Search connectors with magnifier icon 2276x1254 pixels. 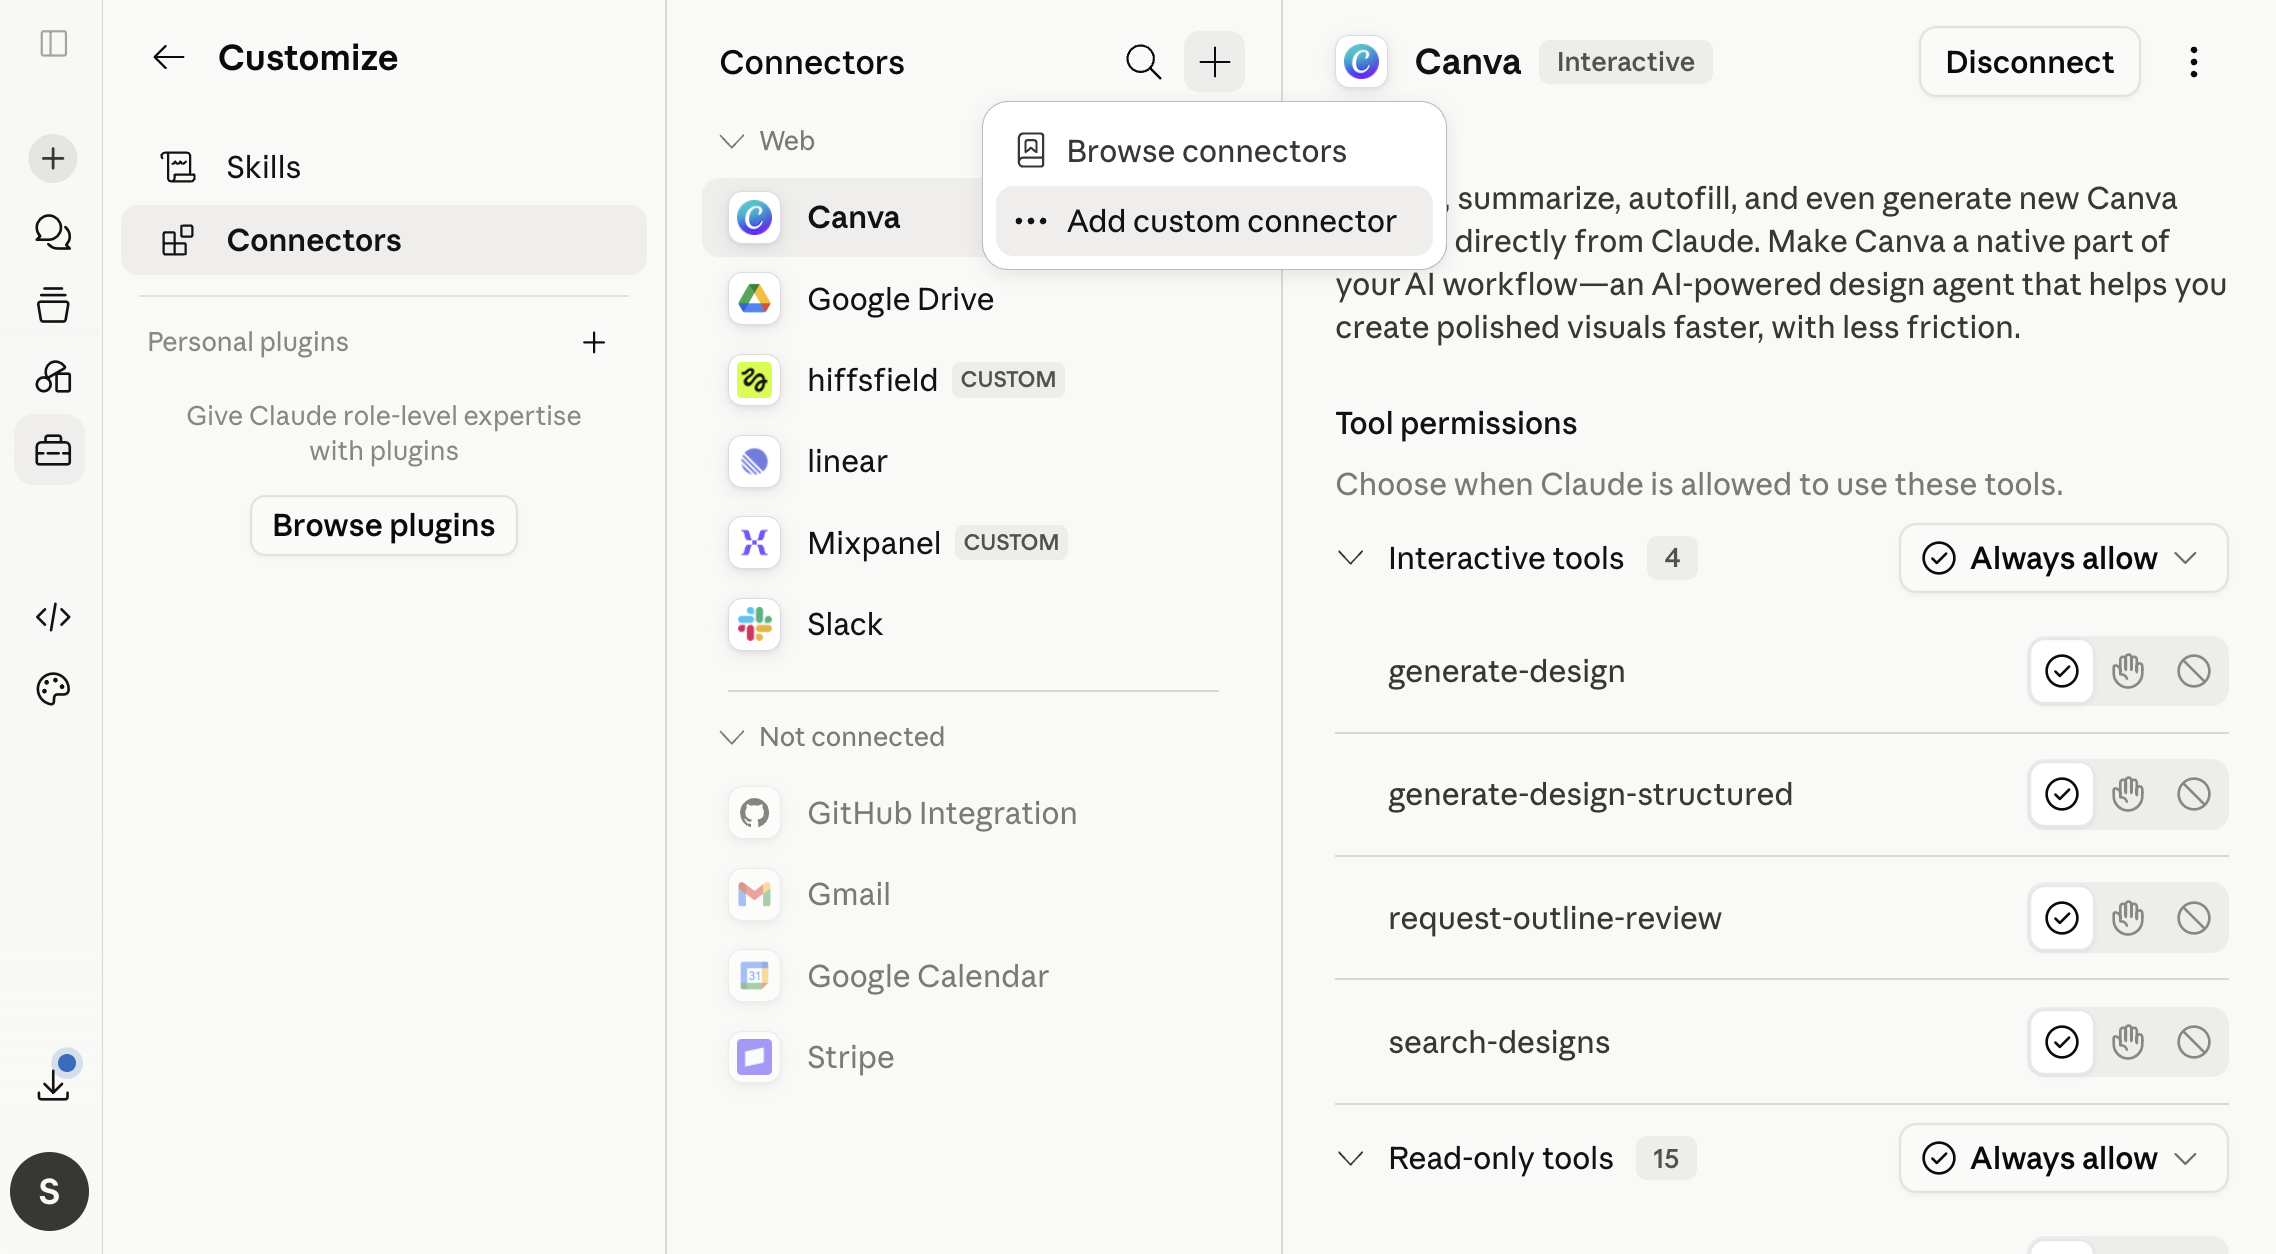coord(1143,62)
